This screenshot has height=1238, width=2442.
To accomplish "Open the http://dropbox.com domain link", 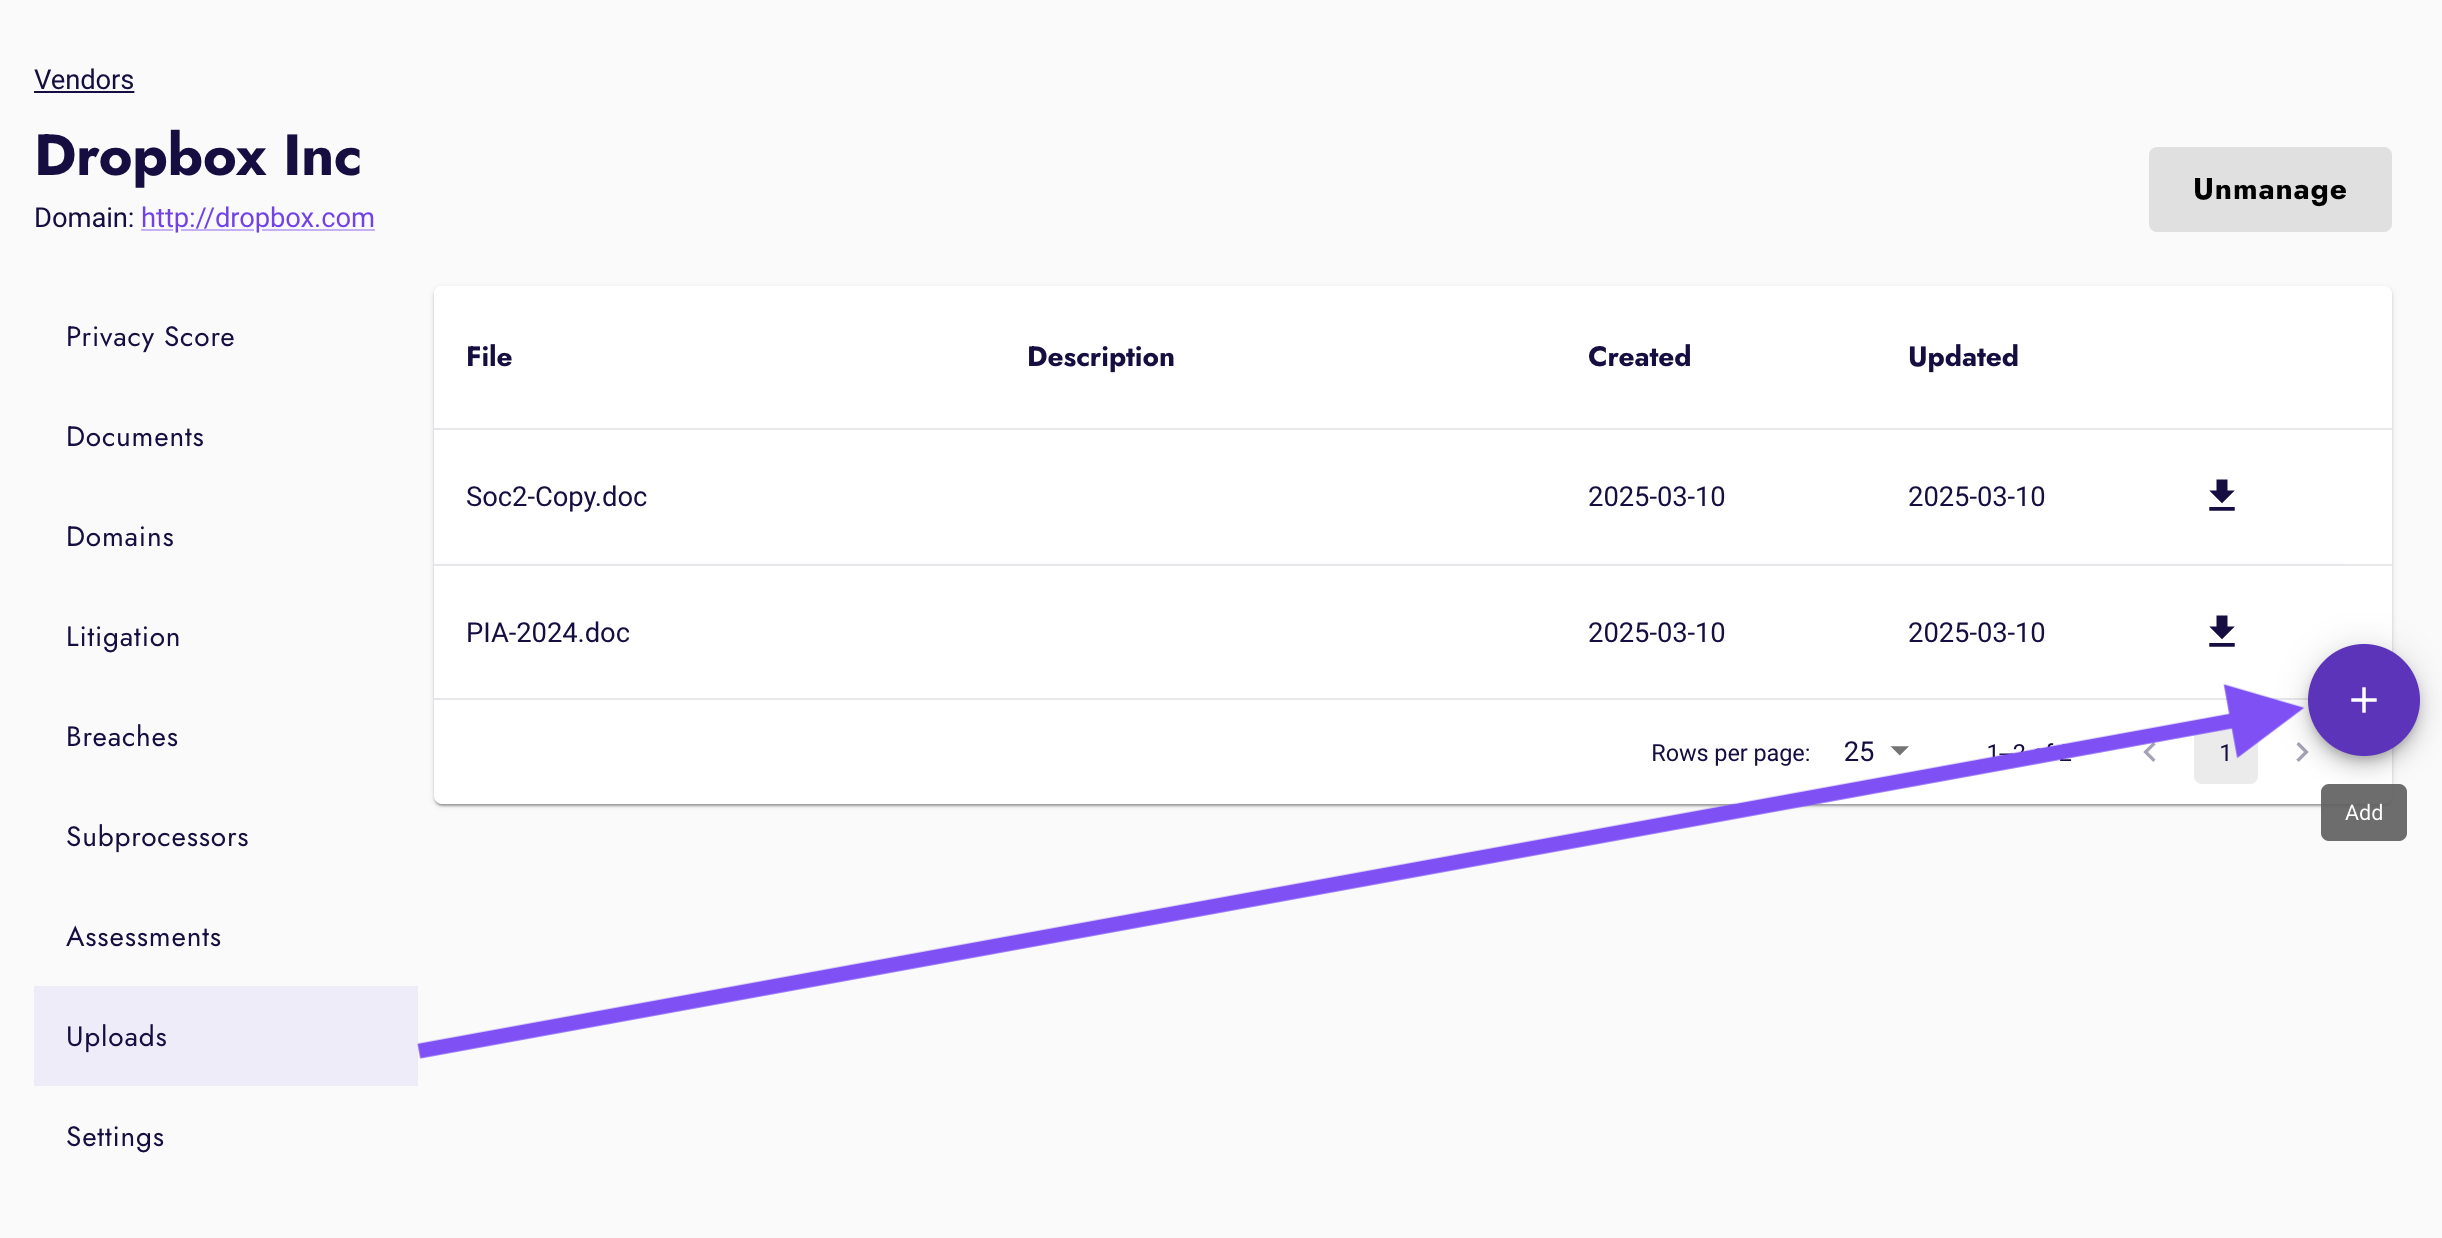I will [x=258, y=218].
